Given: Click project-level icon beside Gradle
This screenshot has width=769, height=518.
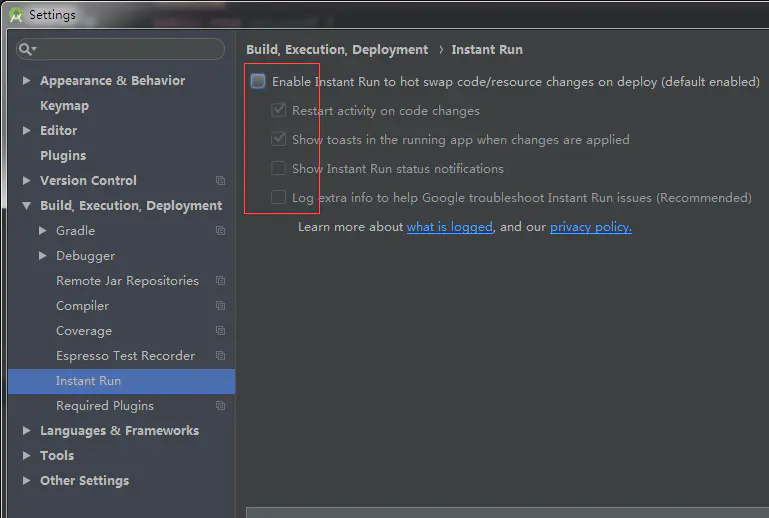Looking at the screenshot, I should pos(221,231).
